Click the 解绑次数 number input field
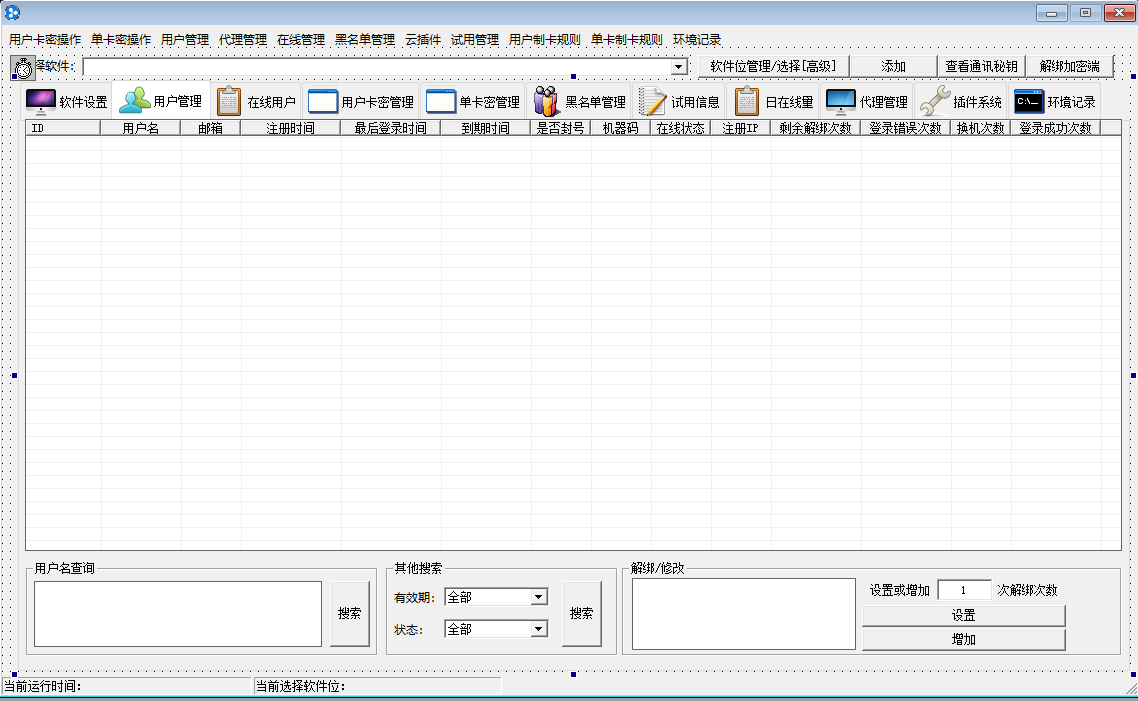 coord(964,590)
